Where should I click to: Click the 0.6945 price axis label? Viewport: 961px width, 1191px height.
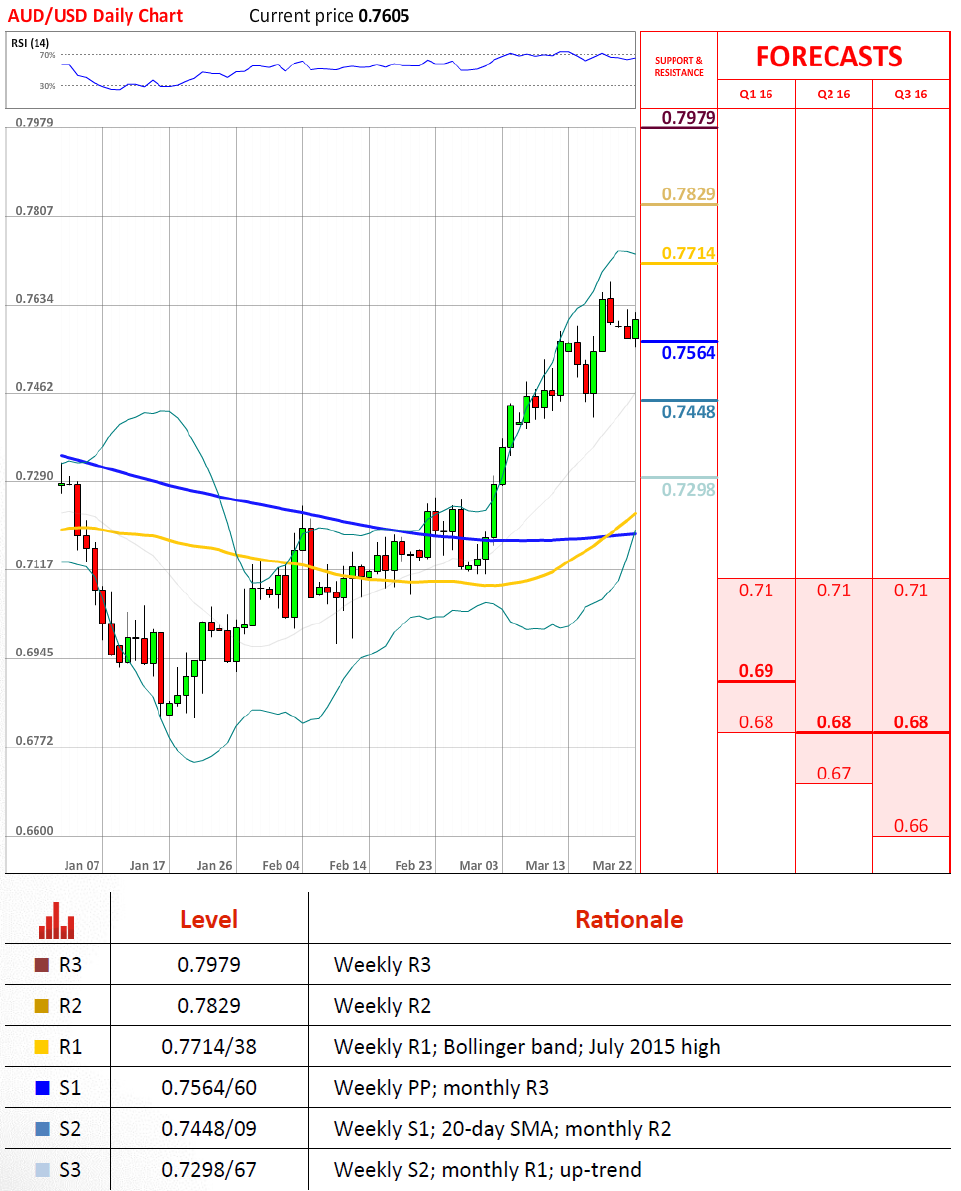[x=35, y=652]
